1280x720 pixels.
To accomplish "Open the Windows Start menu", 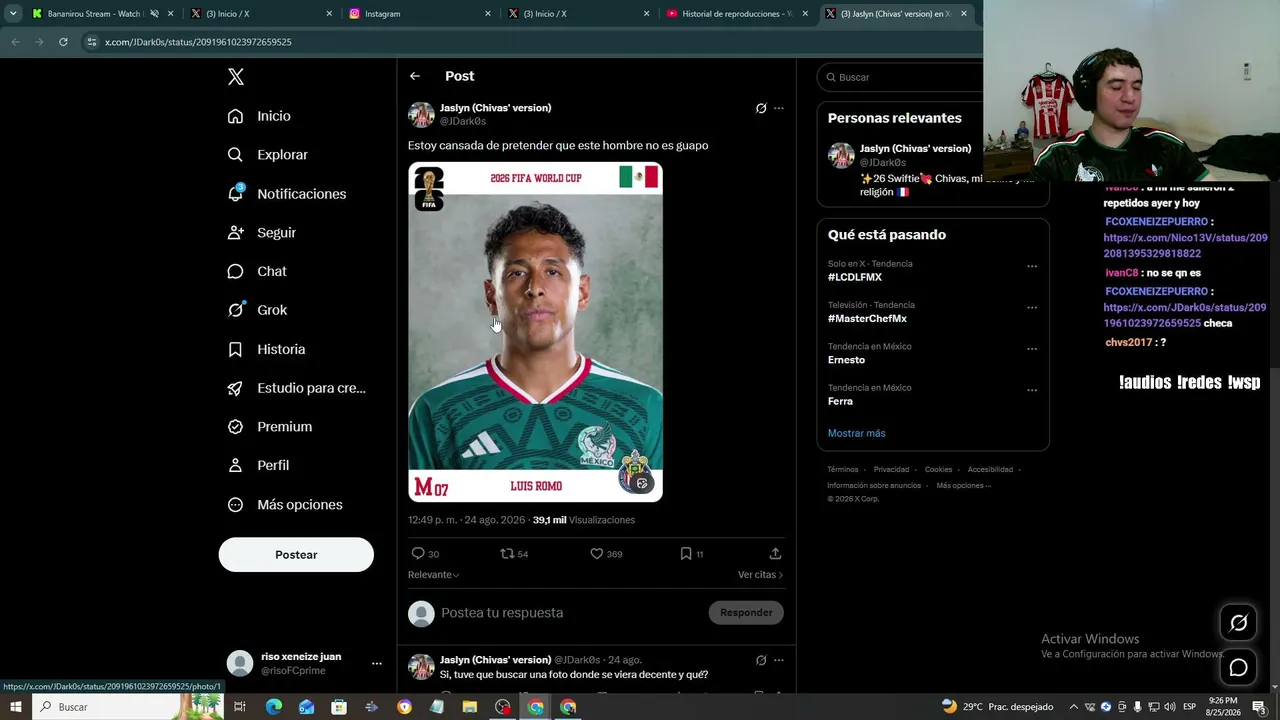I will coord(15,707).
